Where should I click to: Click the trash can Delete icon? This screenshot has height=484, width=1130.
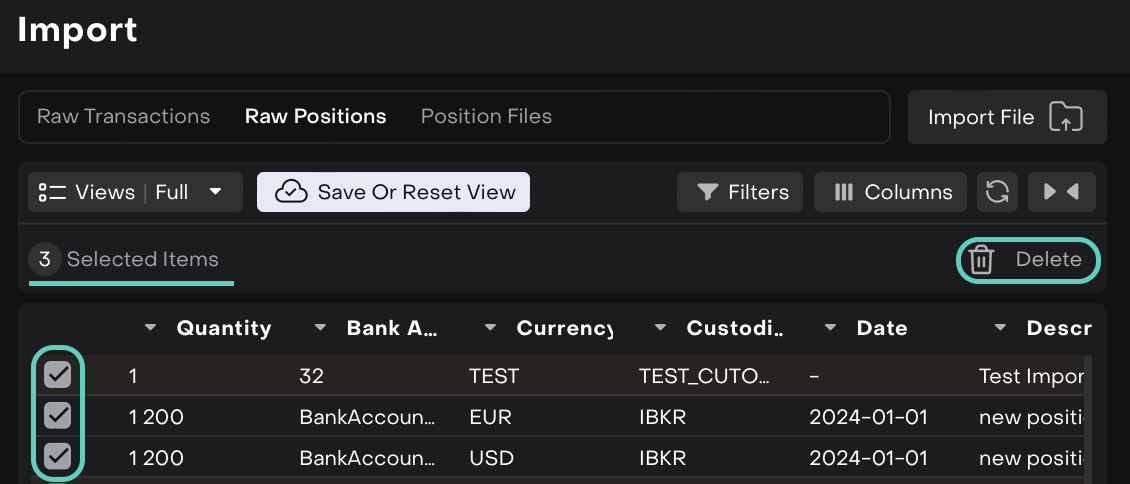[x=981, y=260]
